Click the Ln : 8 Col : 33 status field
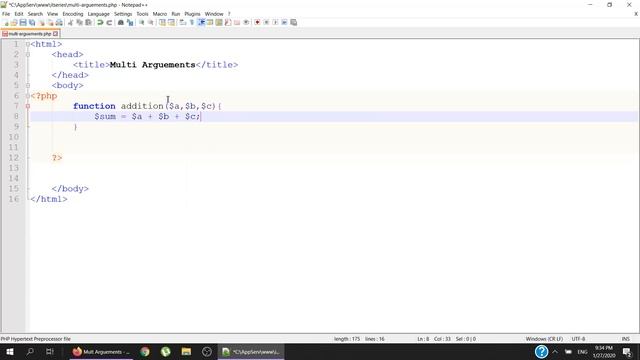Viewport: 640px width, 360px height. [434, 339]
